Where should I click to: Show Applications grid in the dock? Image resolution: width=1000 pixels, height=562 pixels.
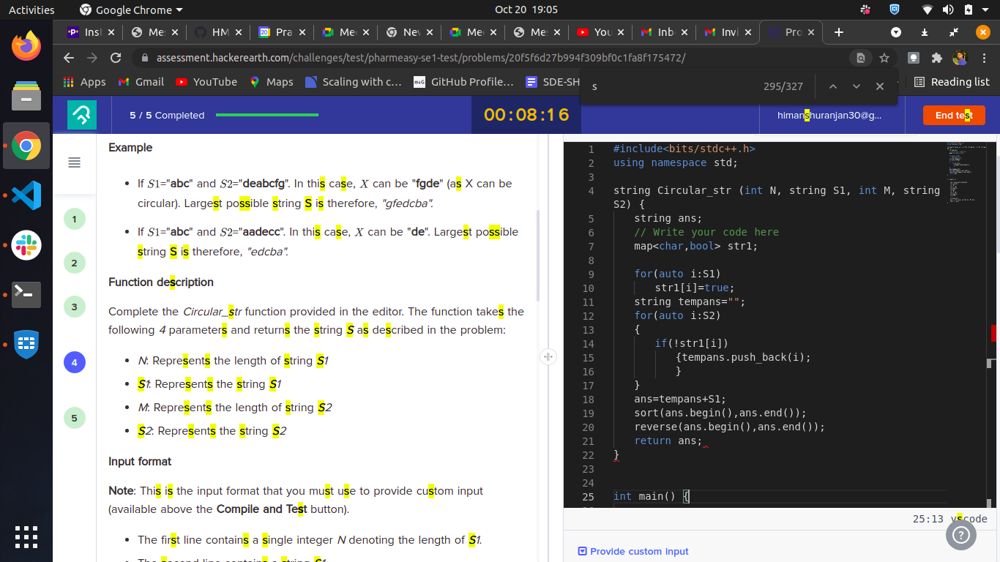pyautogui.click(x=26, y=537)
